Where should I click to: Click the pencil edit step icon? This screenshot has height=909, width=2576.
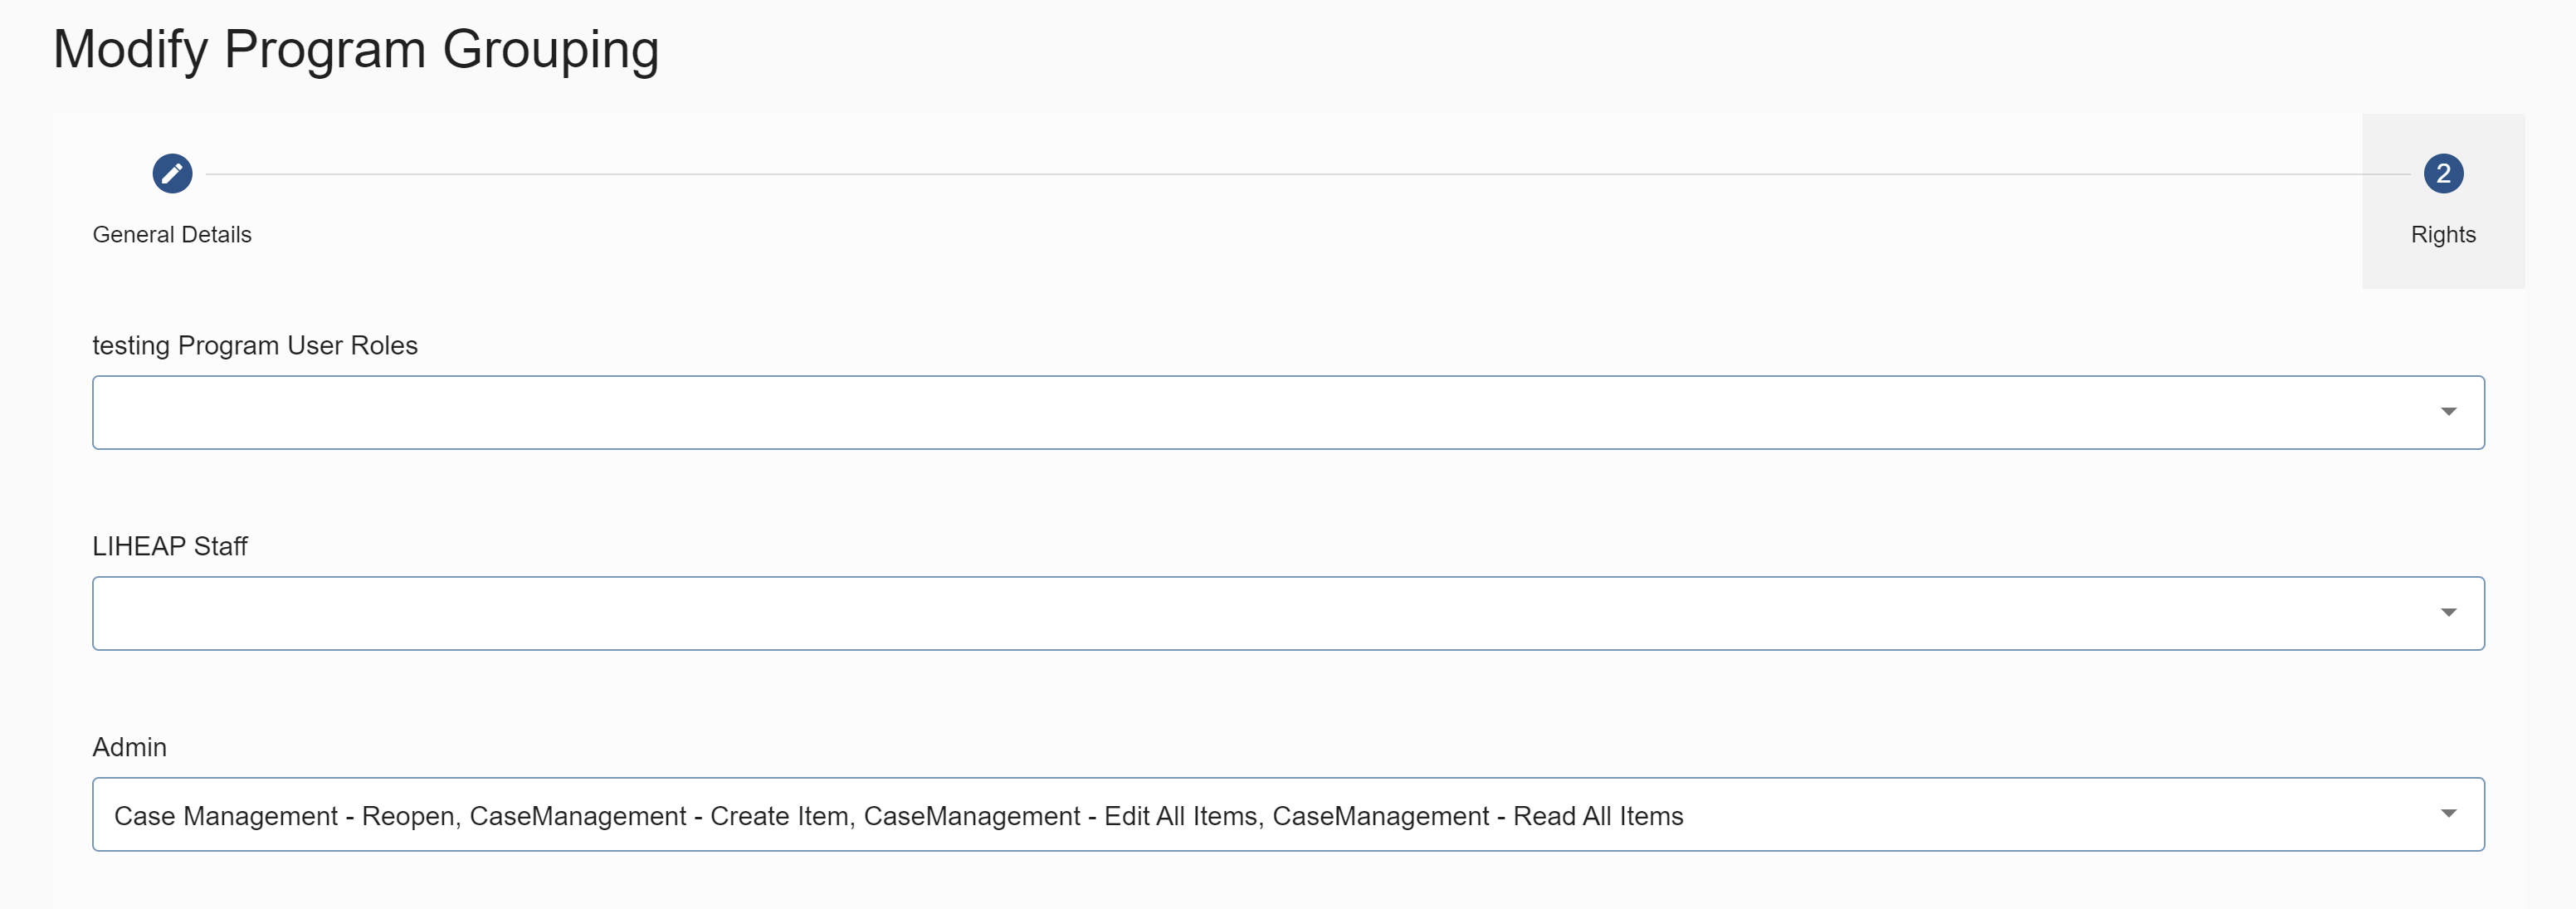(172, 174)
